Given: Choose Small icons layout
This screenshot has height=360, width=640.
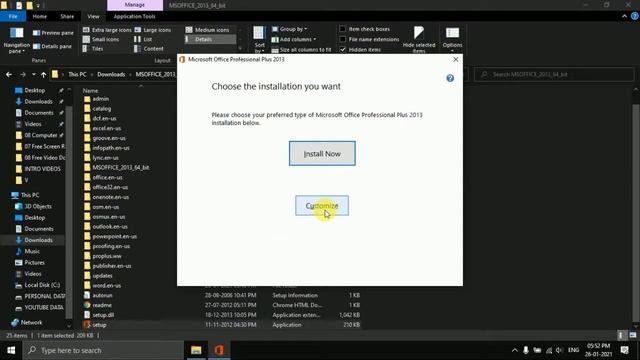Looking at the screenshot, I should pyautogui.click(x=101, y=39).
